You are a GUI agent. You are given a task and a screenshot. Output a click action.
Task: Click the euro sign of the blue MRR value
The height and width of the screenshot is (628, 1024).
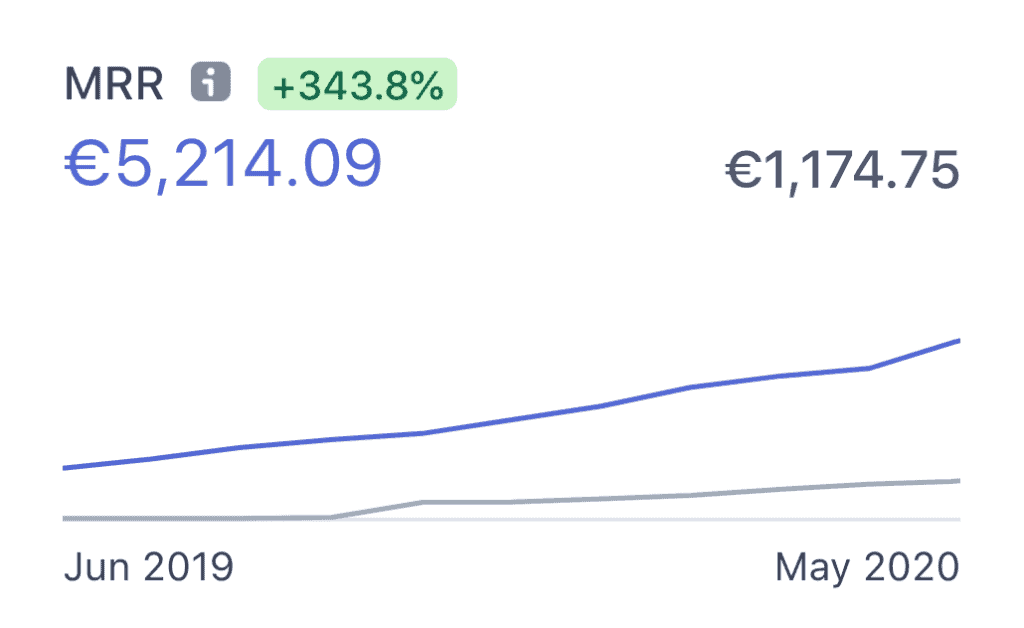[88, 163]
